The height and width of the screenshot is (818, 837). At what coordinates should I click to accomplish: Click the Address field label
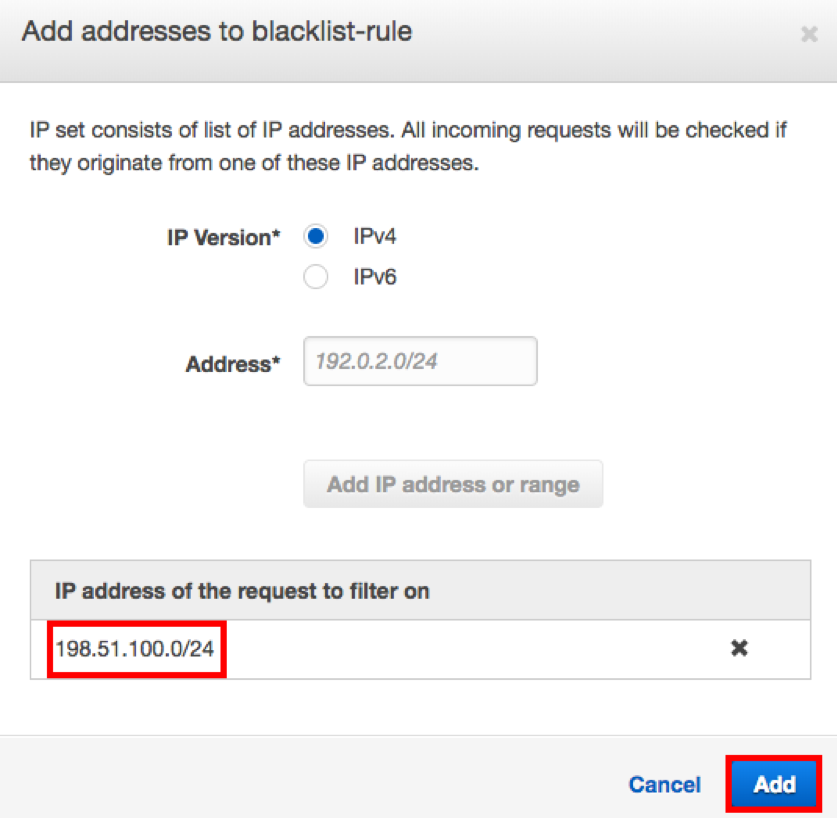pyautogui.click(x=233, y=364)
